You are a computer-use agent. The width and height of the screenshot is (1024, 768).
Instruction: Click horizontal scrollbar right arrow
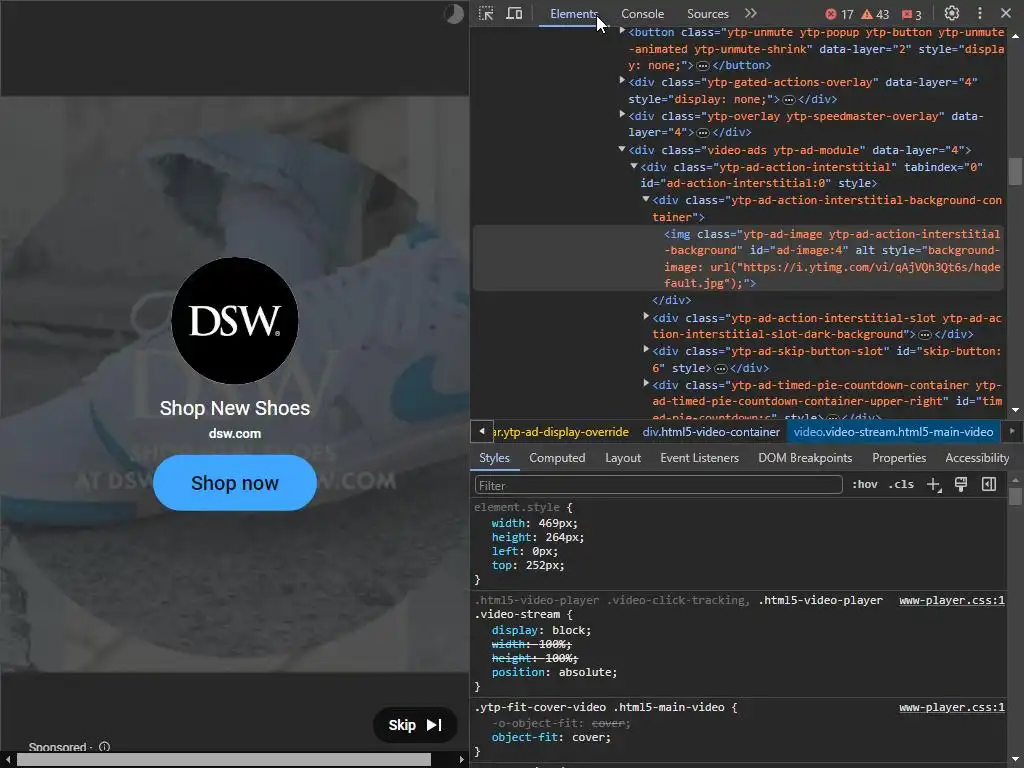pyautogui.click(x=462, y=760)
